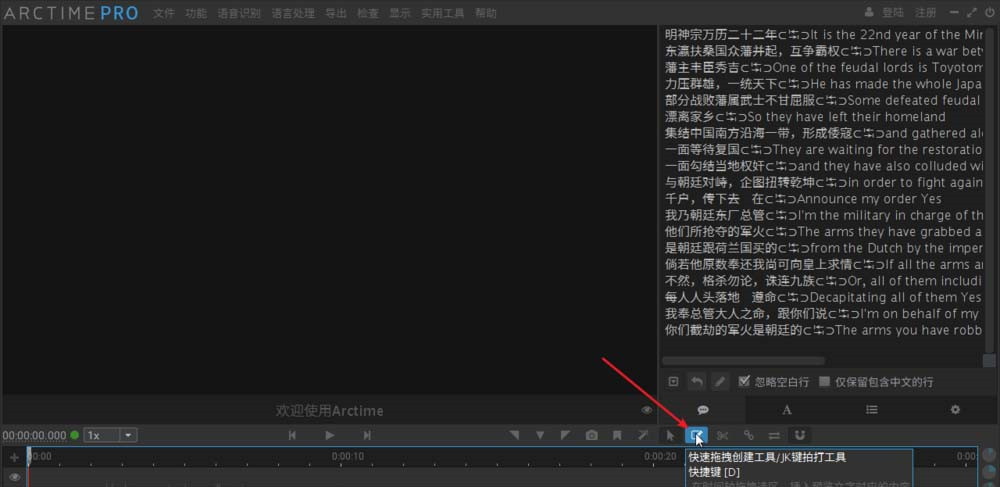This screenshot has height=487, width=1000.
Task: Click the power button in title bar
Action: tap(989, 12)
